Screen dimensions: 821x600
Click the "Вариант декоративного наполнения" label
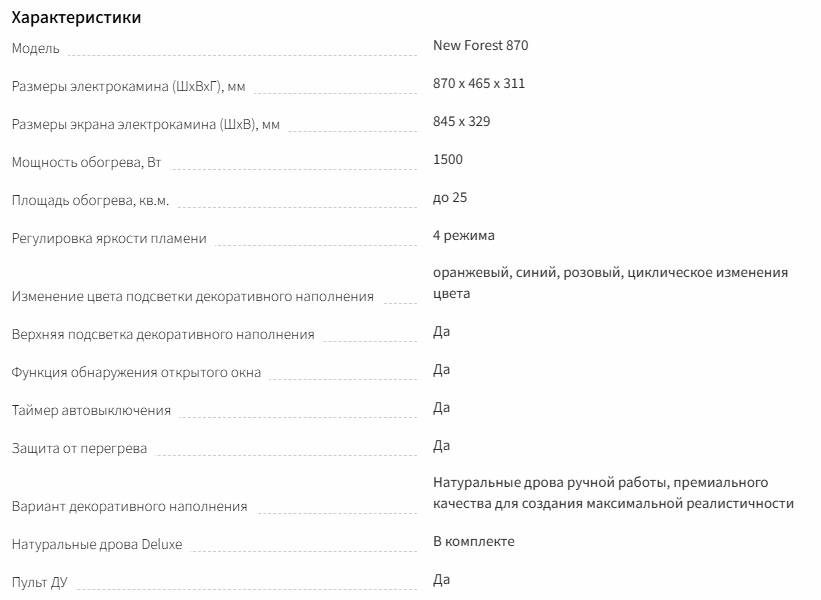[x=130, y=506]
